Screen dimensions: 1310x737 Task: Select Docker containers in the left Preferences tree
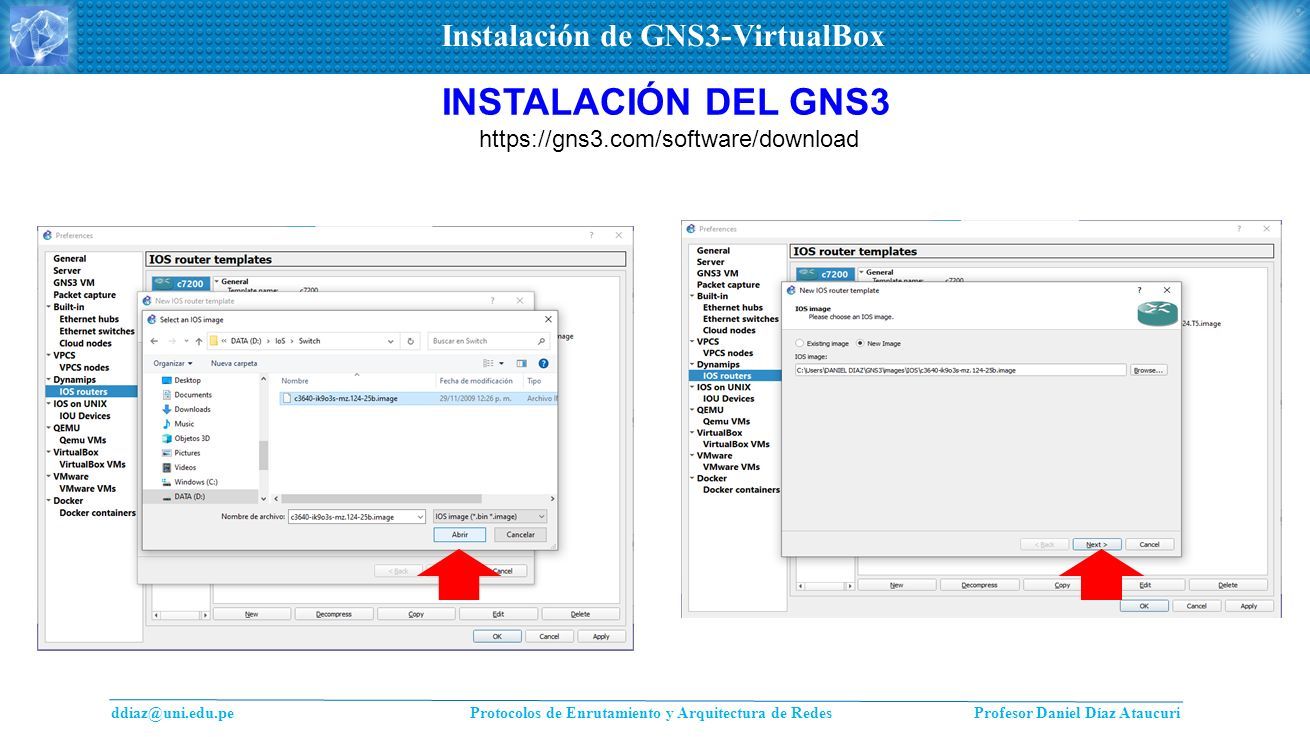point(97,513)
